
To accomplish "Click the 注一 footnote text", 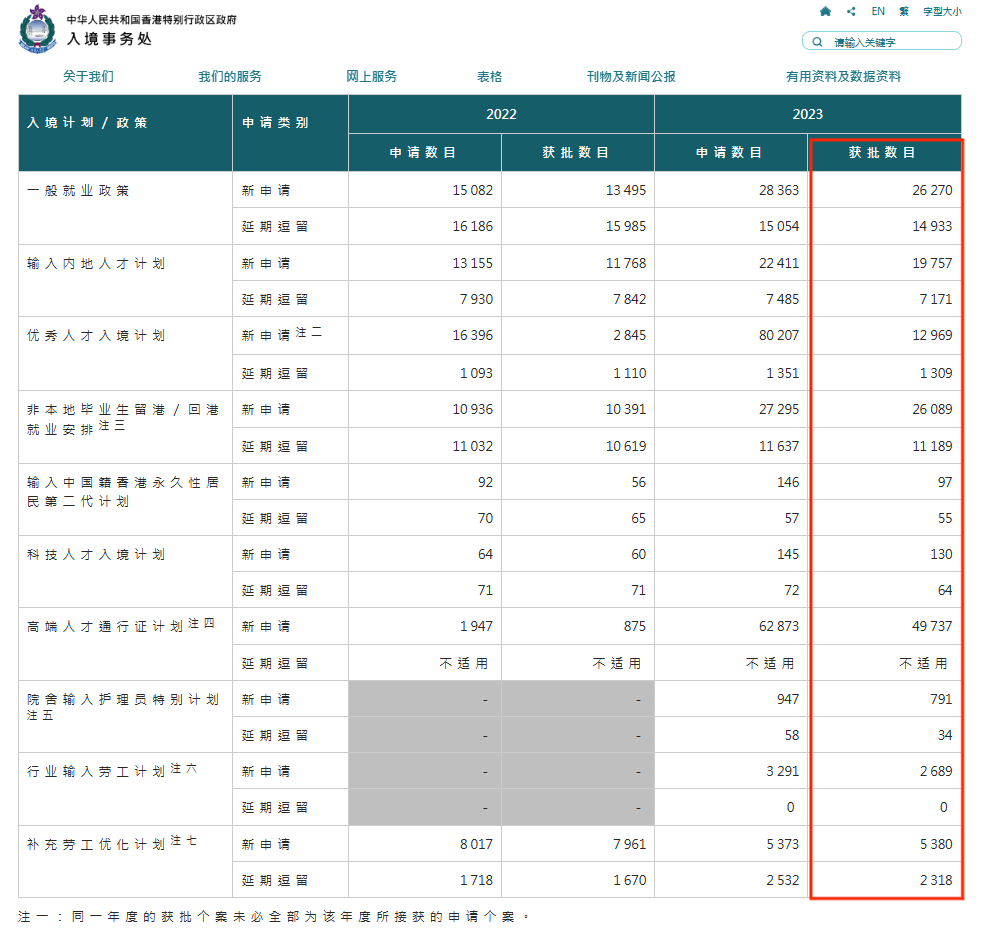I will [x=273, y=917].
